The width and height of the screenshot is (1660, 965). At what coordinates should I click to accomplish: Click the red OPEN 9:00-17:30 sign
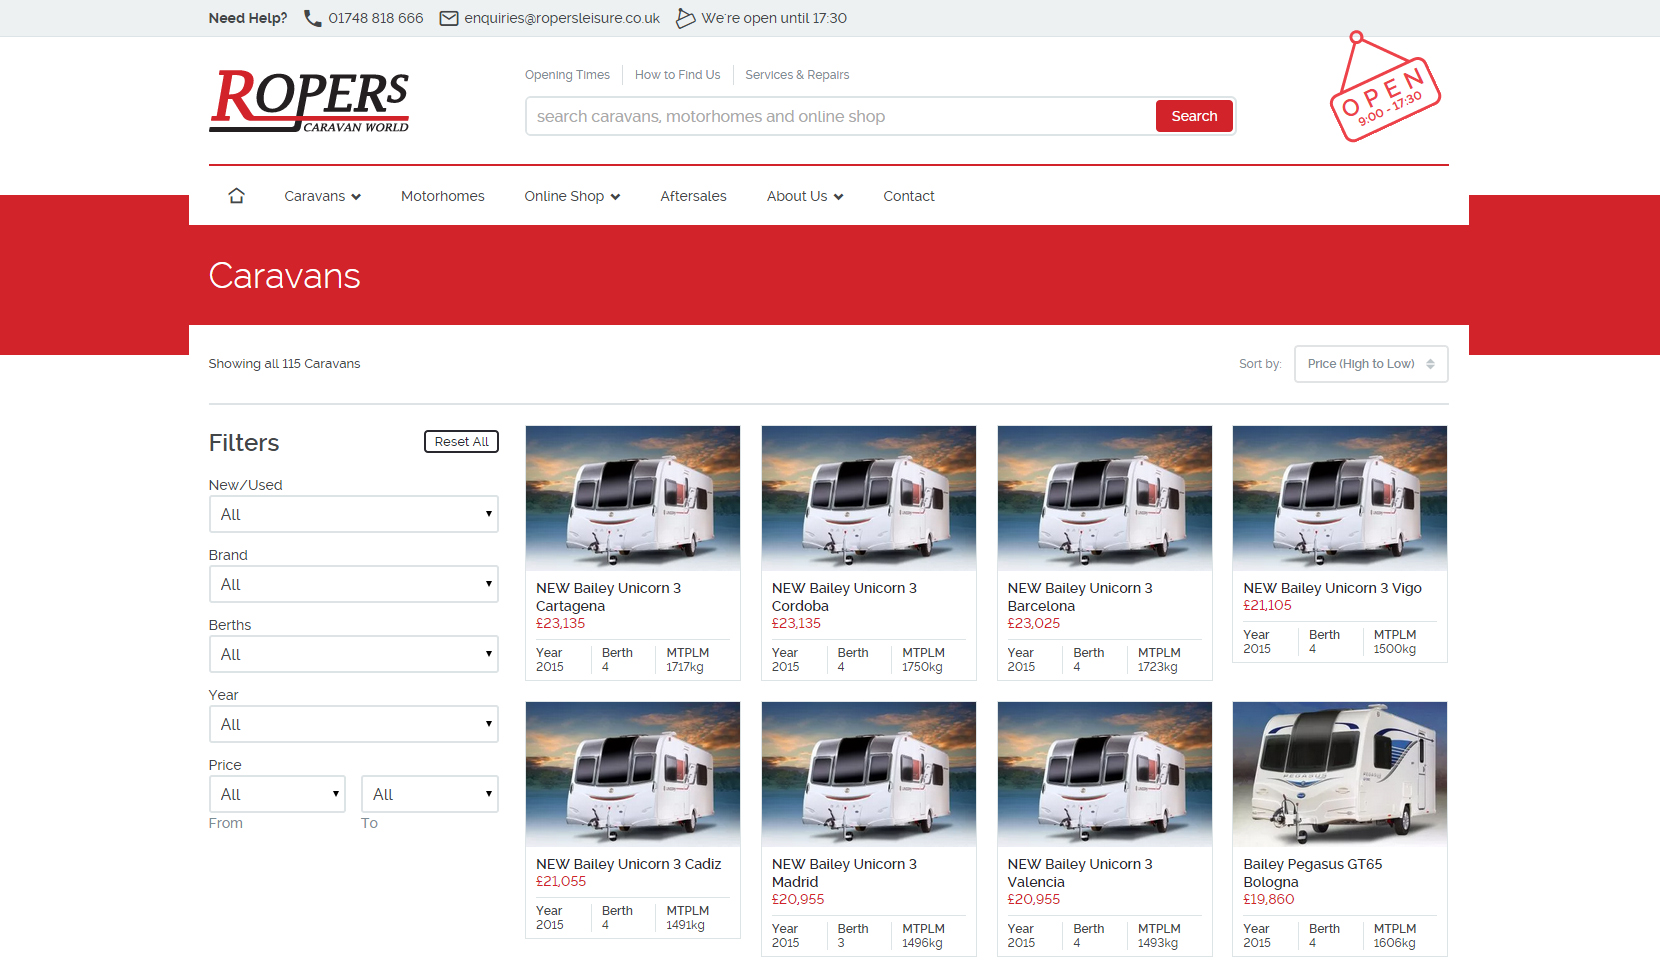[1384, 88]
